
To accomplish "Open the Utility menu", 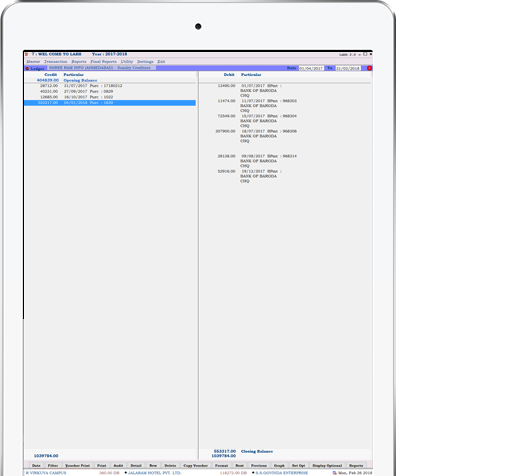I will click(x=127, y=62).
